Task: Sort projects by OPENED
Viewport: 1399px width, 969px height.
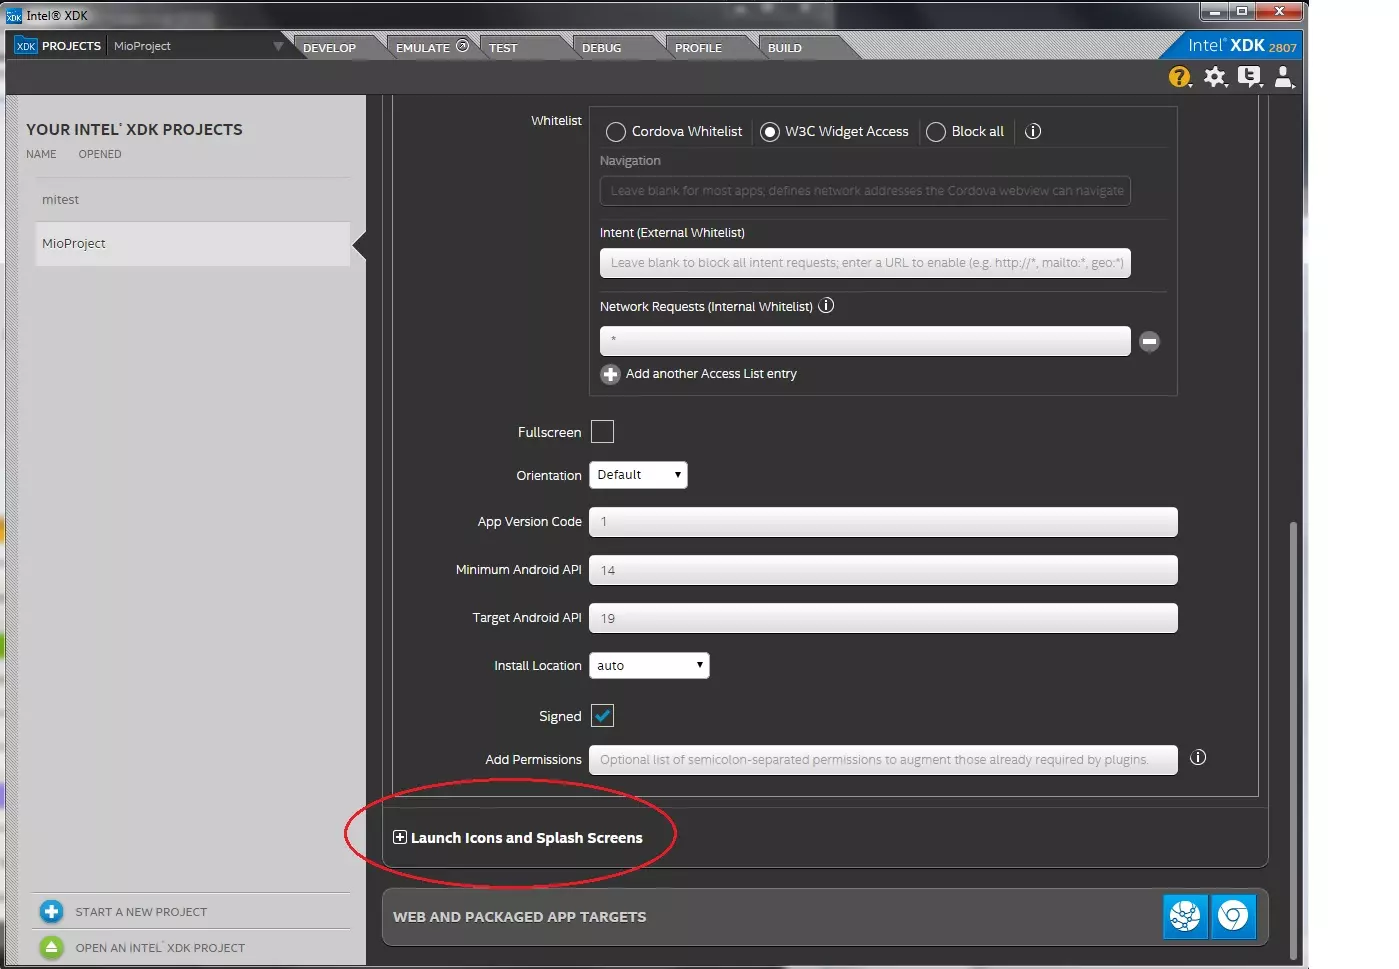Action: [x=100, y=154]
